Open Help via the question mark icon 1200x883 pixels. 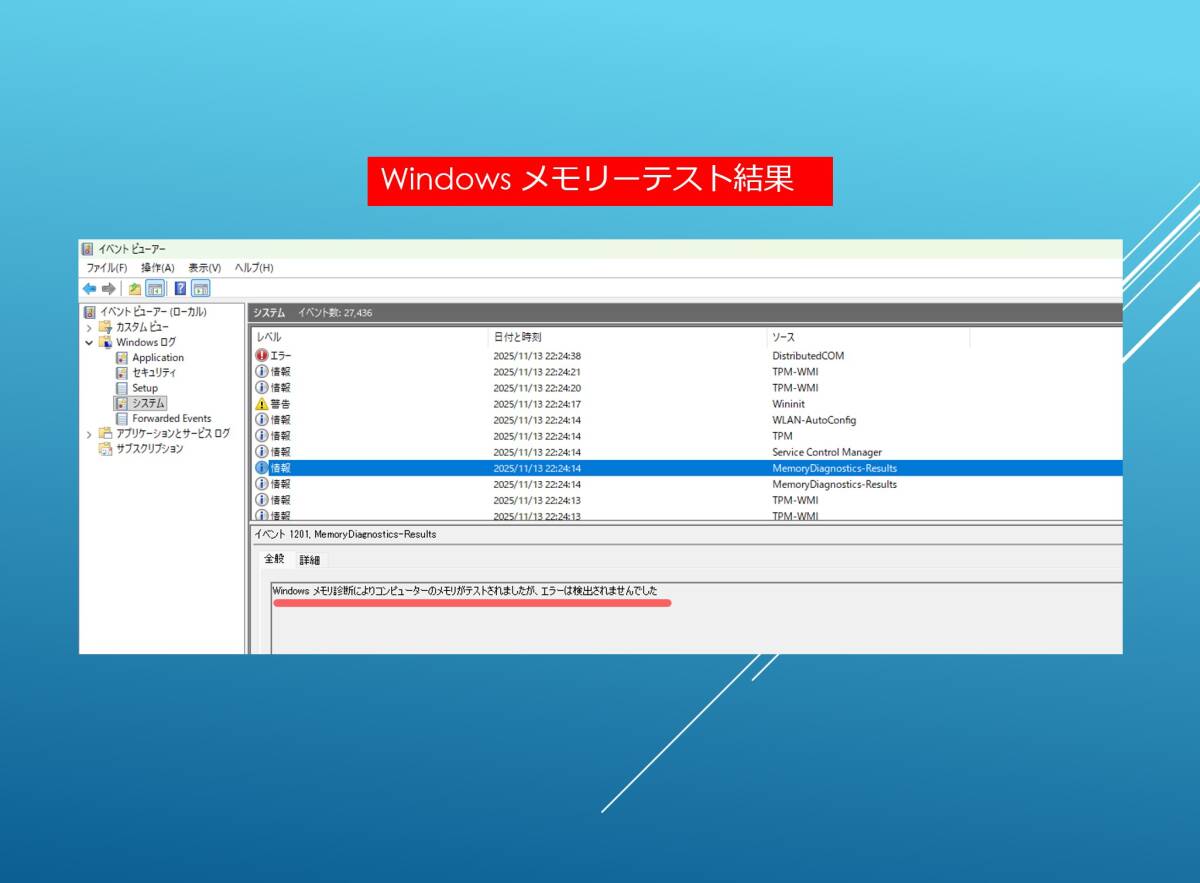click(x=180, y=289)
